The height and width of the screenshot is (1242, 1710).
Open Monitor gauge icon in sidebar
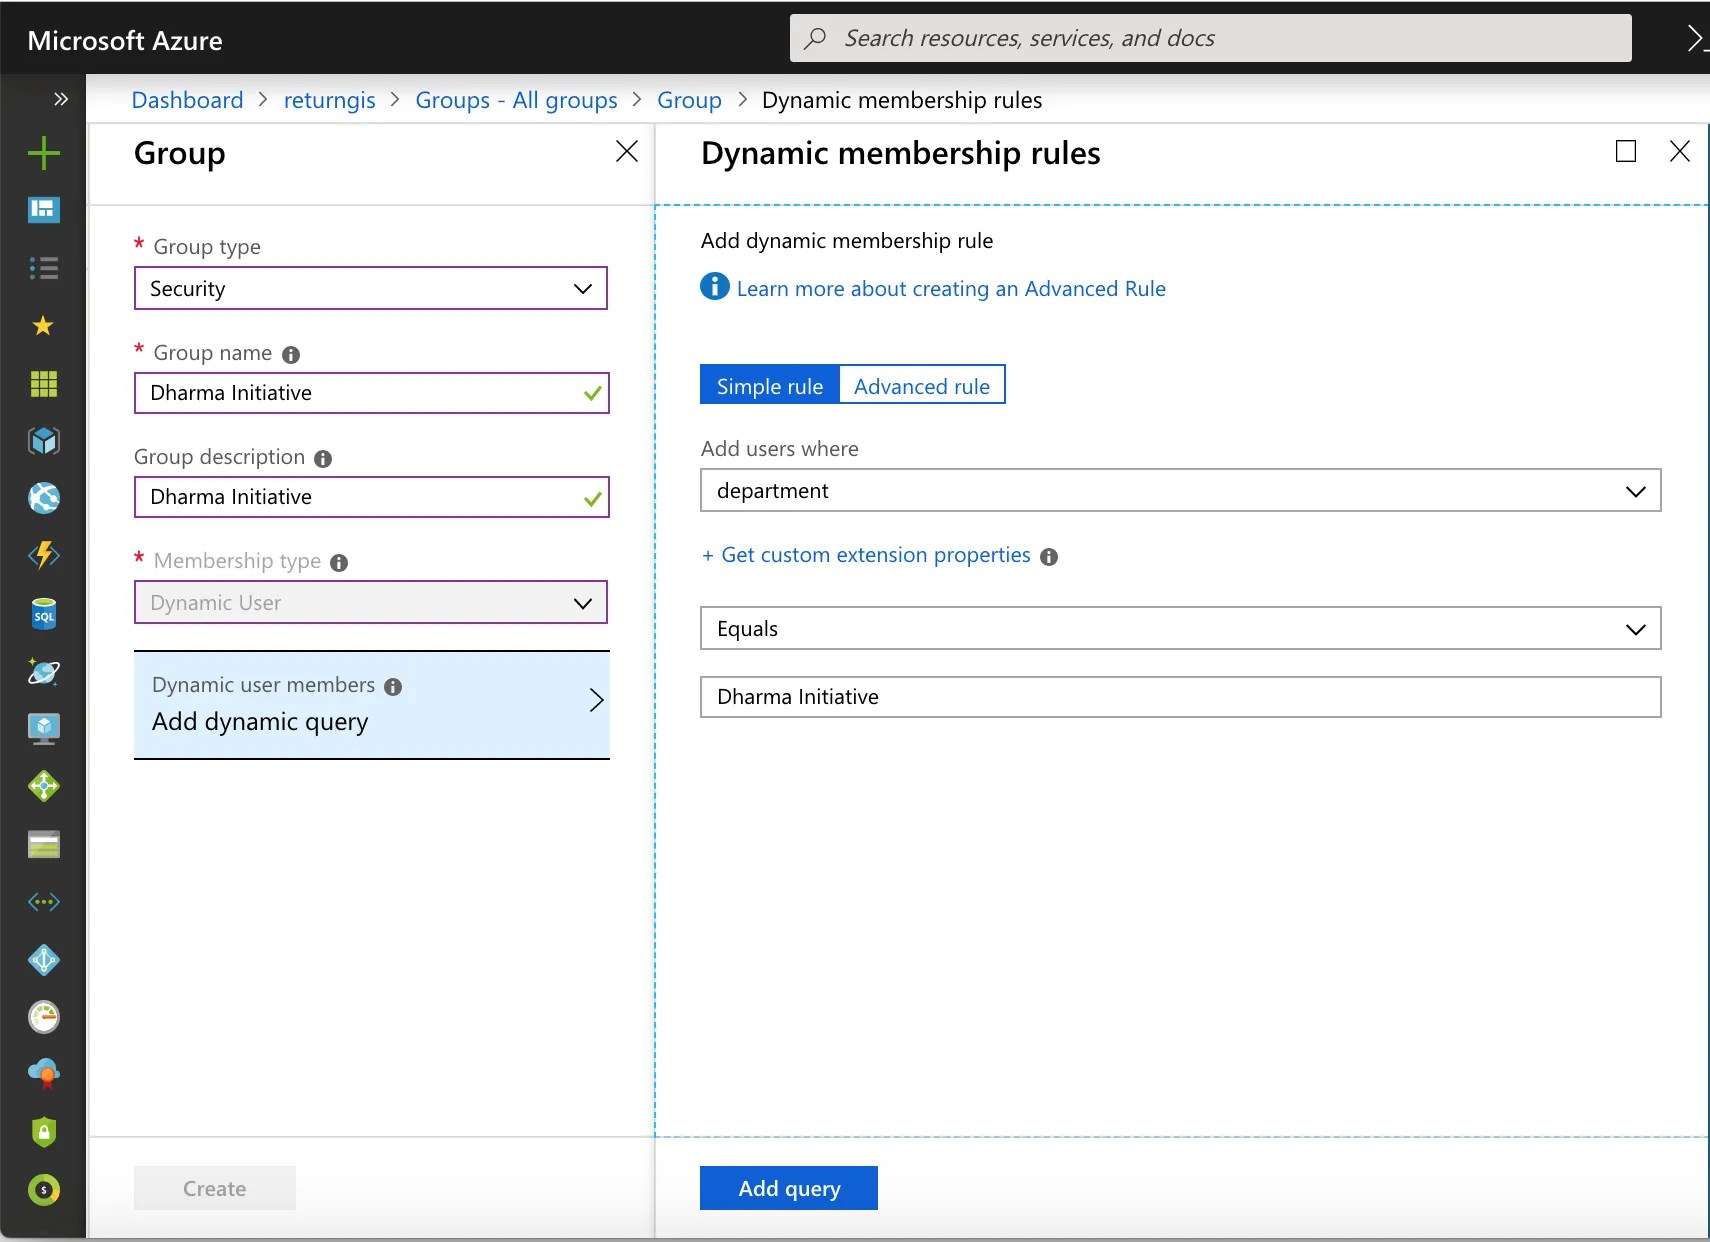point(44,1017)
